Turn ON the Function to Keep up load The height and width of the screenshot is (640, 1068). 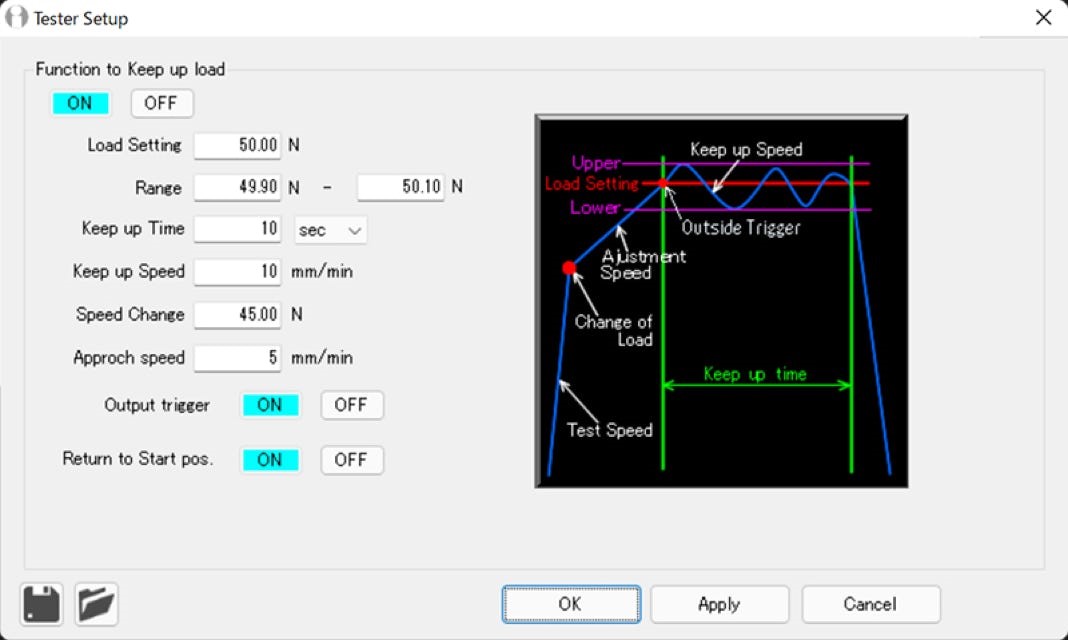(80, 103)
